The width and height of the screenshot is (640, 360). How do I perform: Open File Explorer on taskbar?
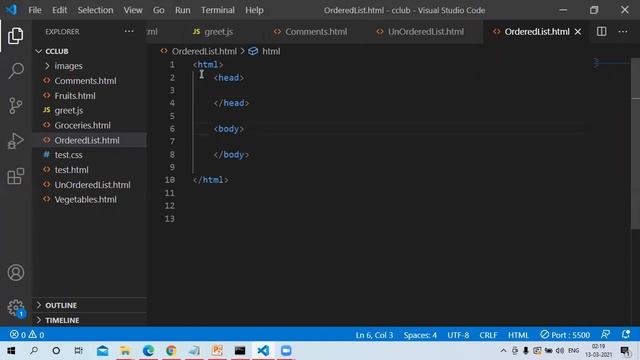click(x=125, y=351)
